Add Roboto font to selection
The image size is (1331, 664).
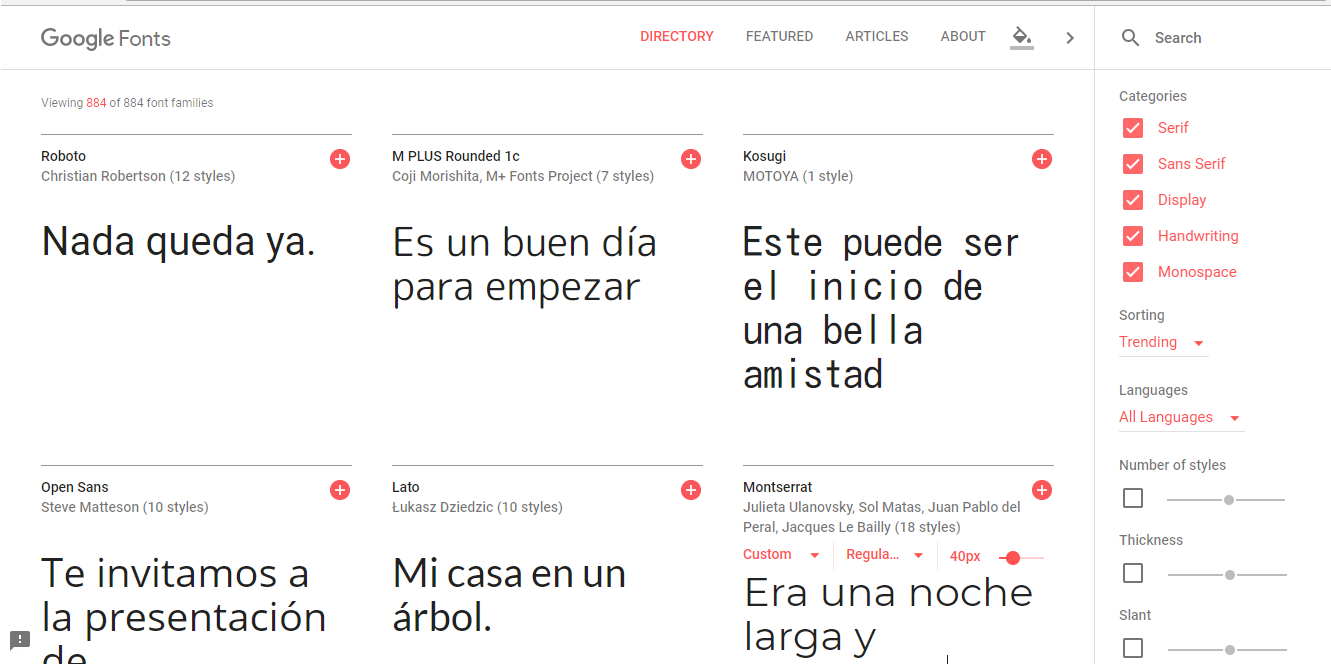coord(340,159)
